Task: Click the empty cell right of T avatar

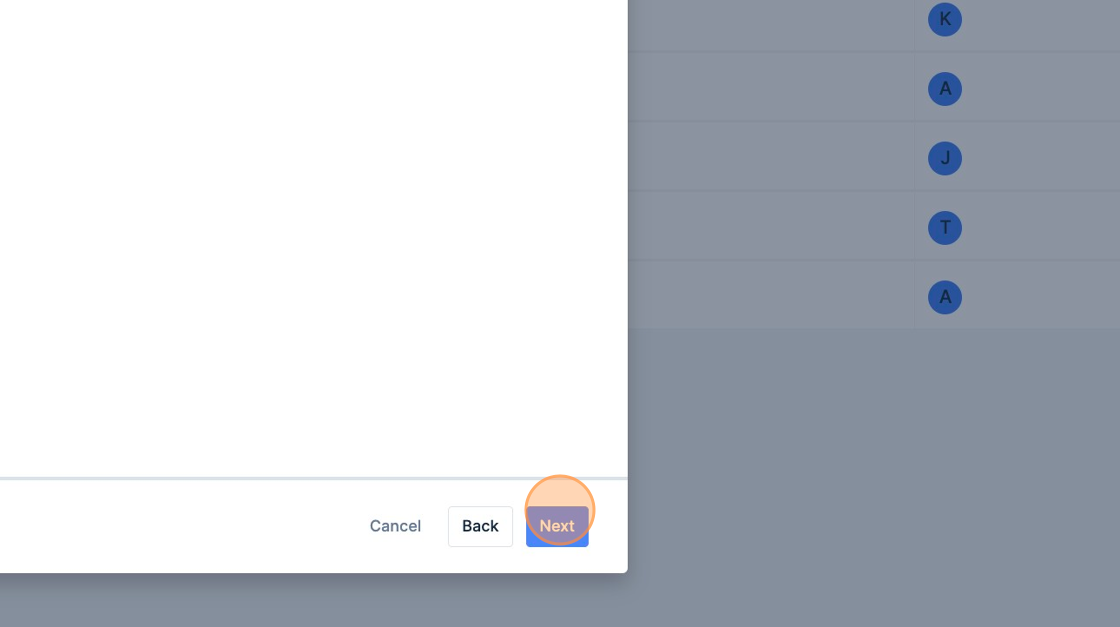Action: click(1043, 226)
